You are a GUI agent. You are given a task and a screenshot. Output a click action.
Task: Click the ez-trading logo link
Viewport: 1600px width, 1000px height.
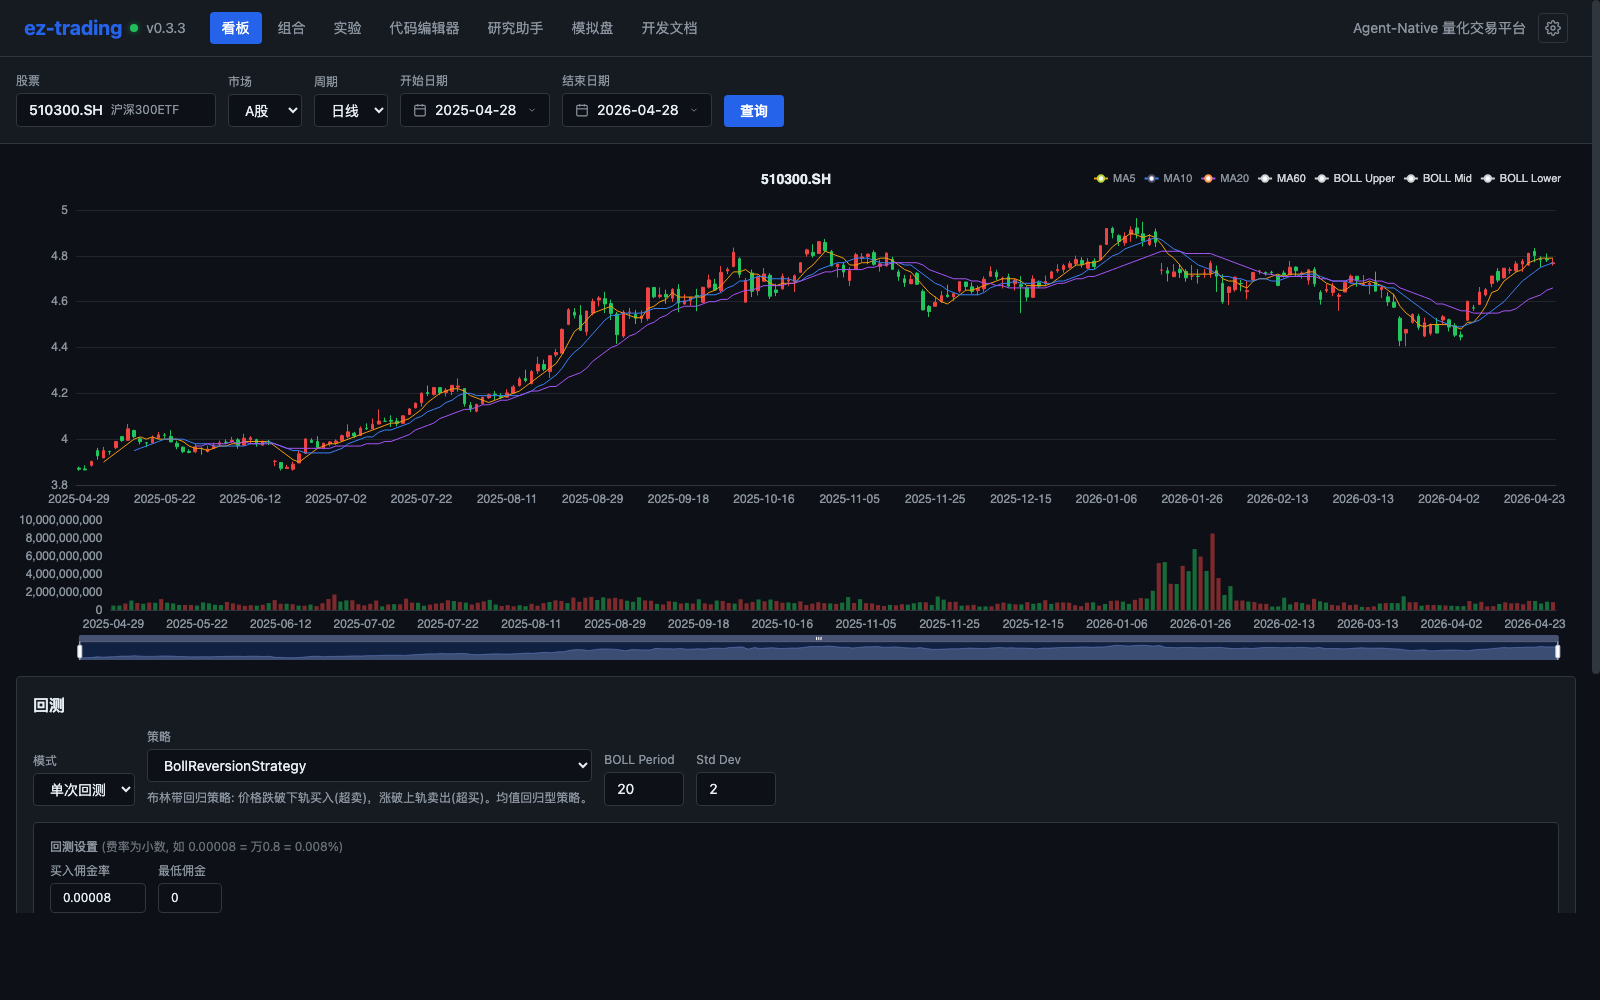click(73, 28)
